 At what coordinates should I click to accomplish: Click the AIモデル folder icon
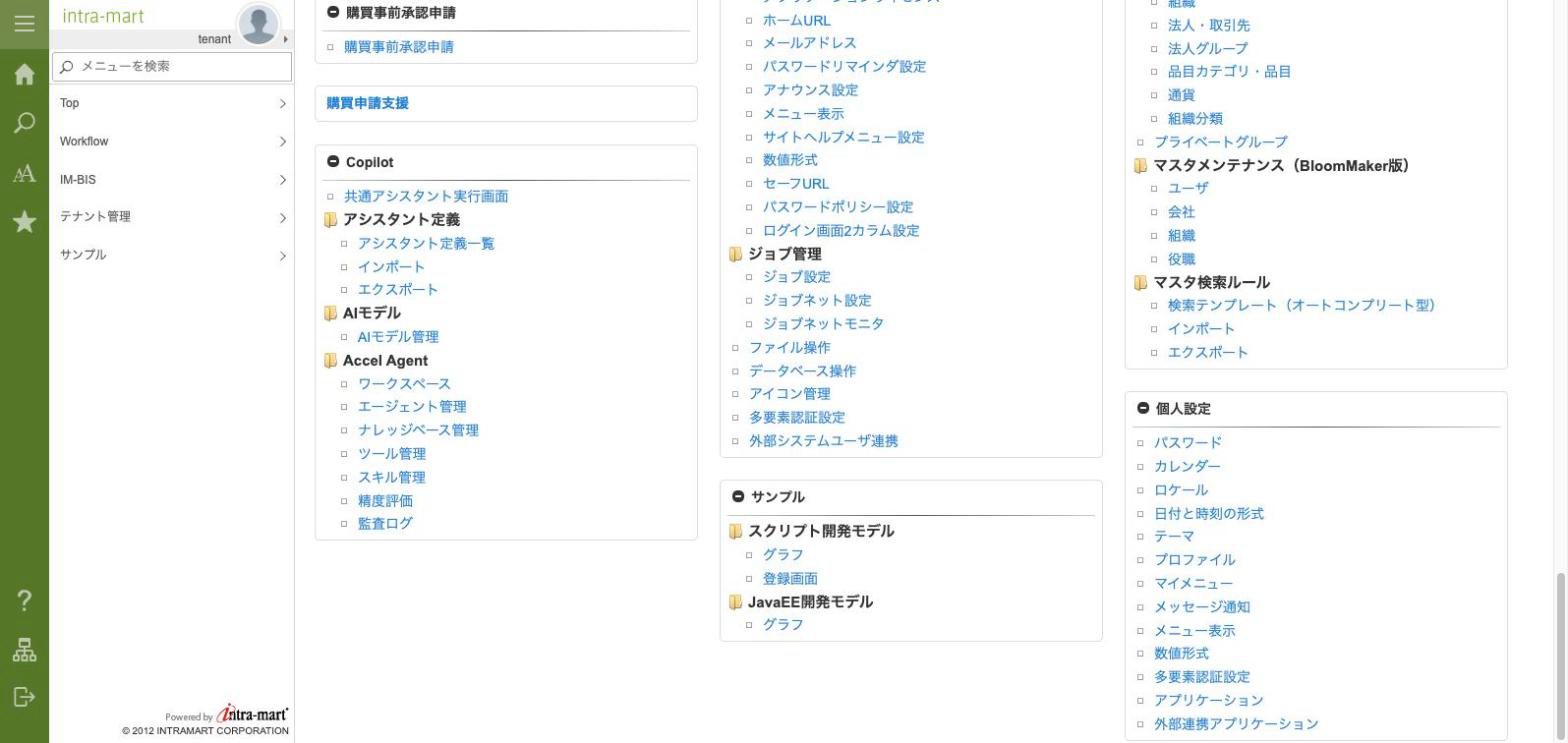point(331,313)
